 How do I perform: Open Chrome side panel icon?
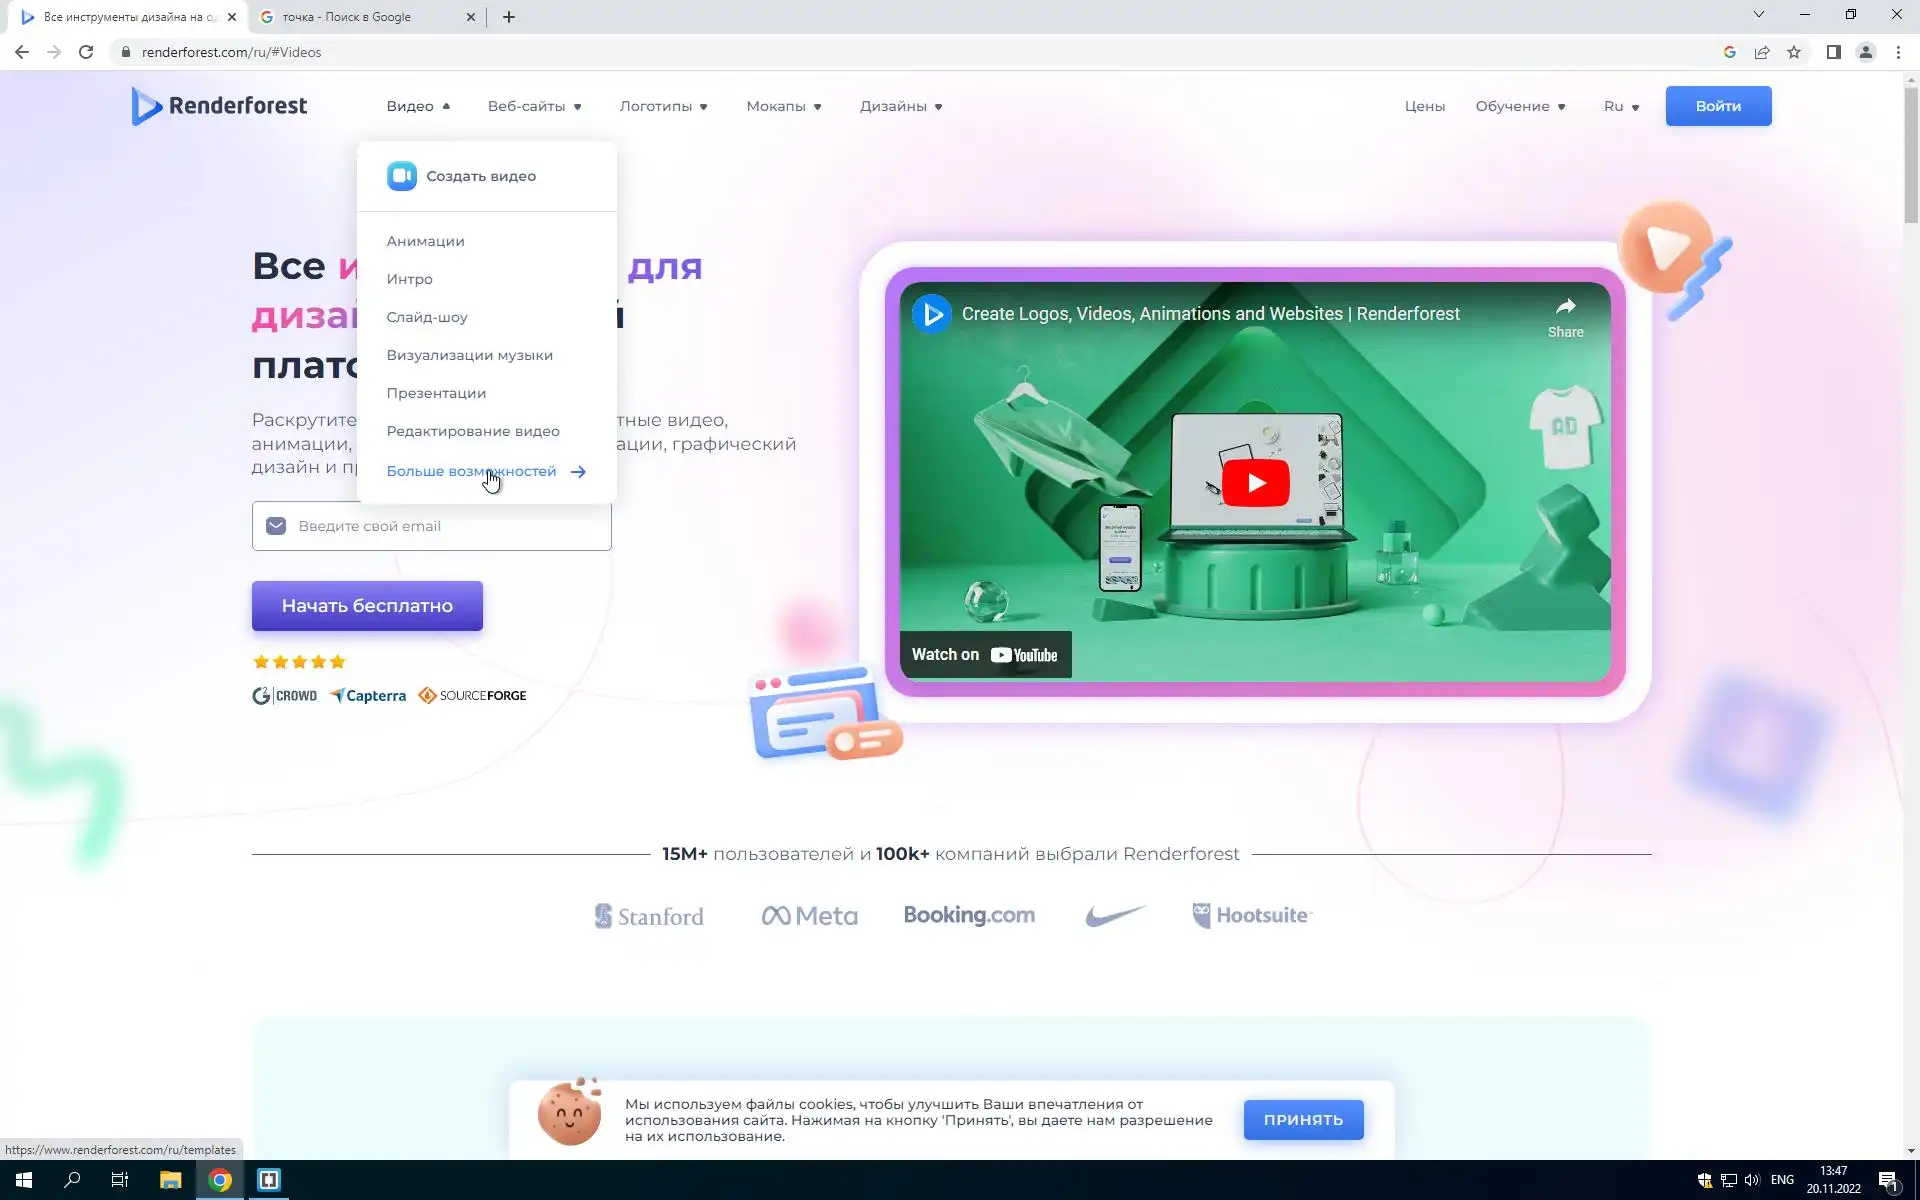pyautogui.click(x=1833, y=52)
